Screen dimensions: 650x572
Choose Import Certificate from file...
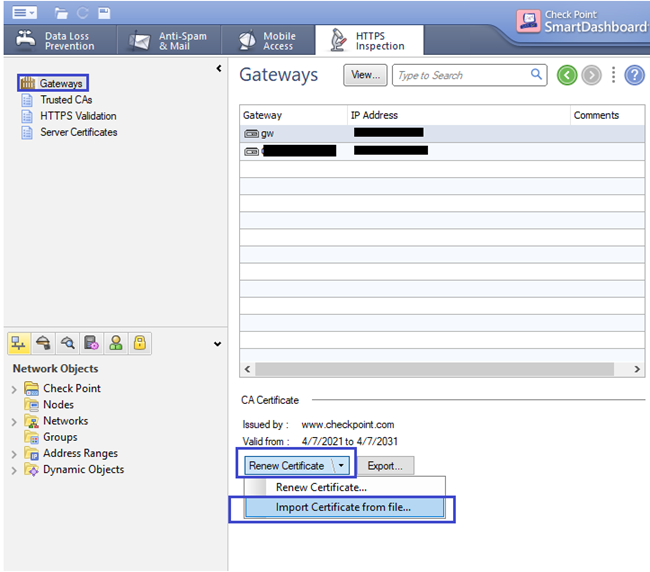click(x=344, y=507)
